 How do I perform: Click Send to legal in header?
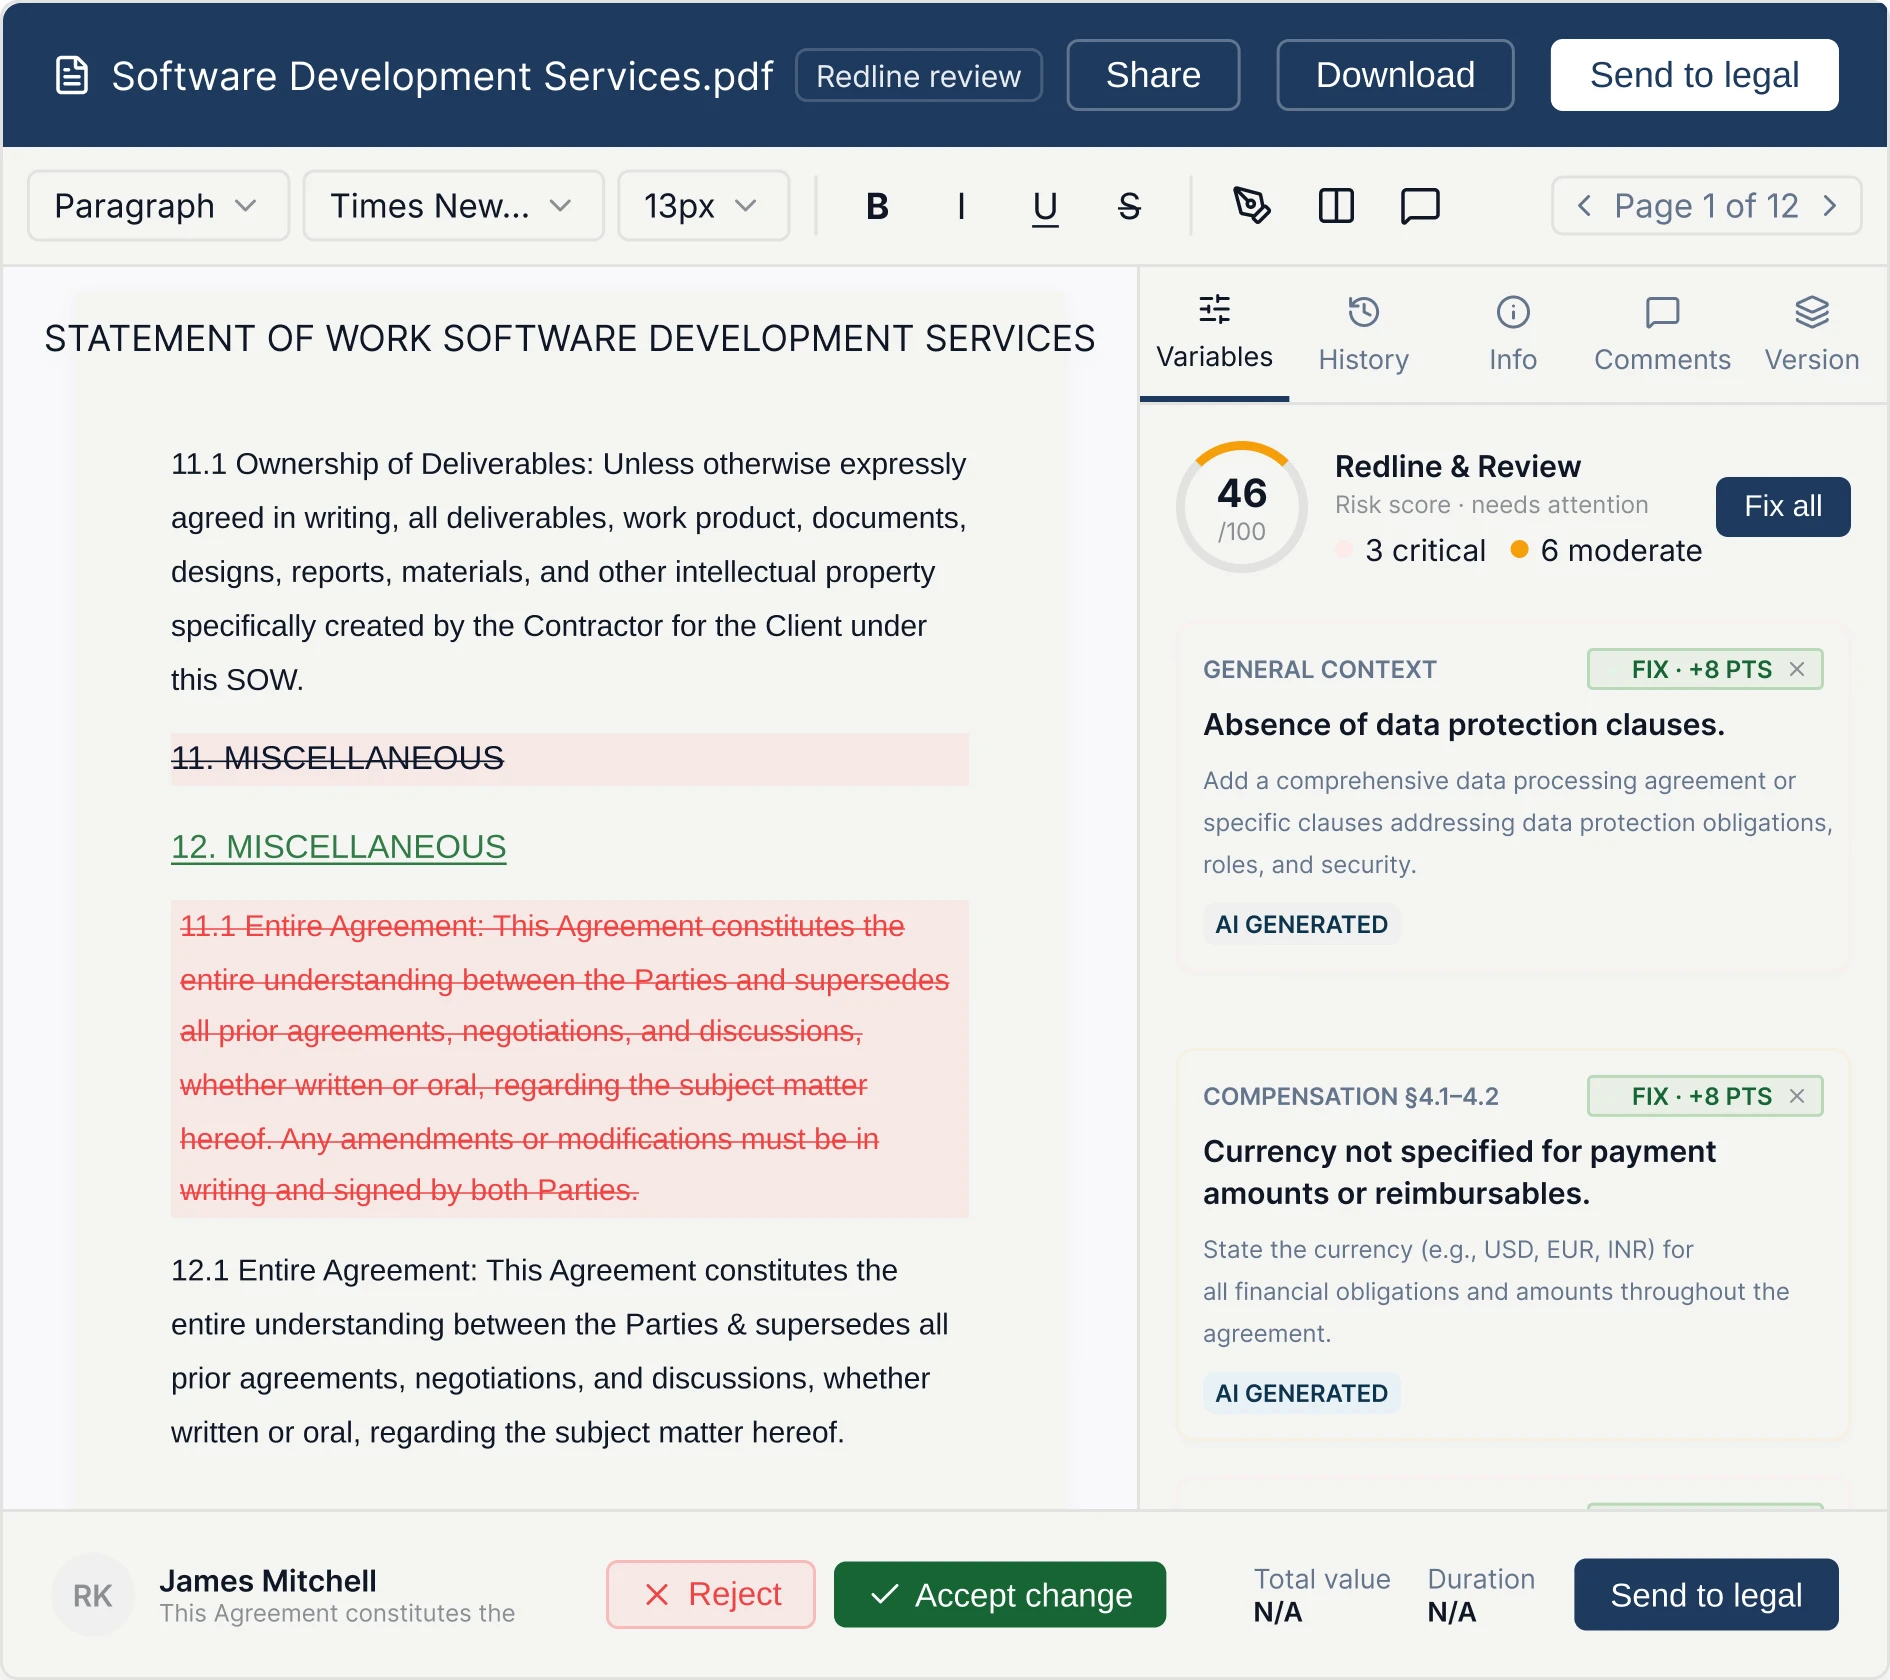coord(1694,75)
